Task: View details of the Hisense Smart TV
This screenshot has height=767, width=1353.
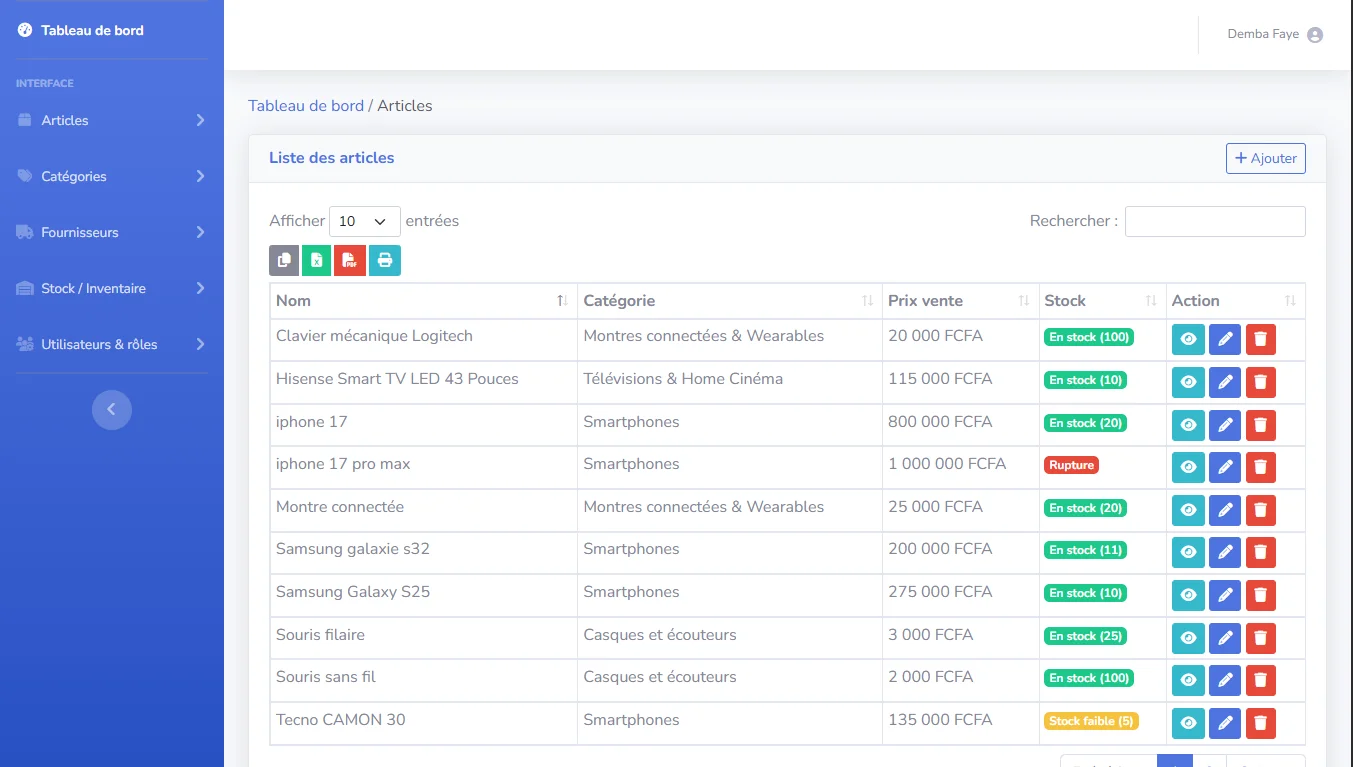Action: tap(1187, 381)
